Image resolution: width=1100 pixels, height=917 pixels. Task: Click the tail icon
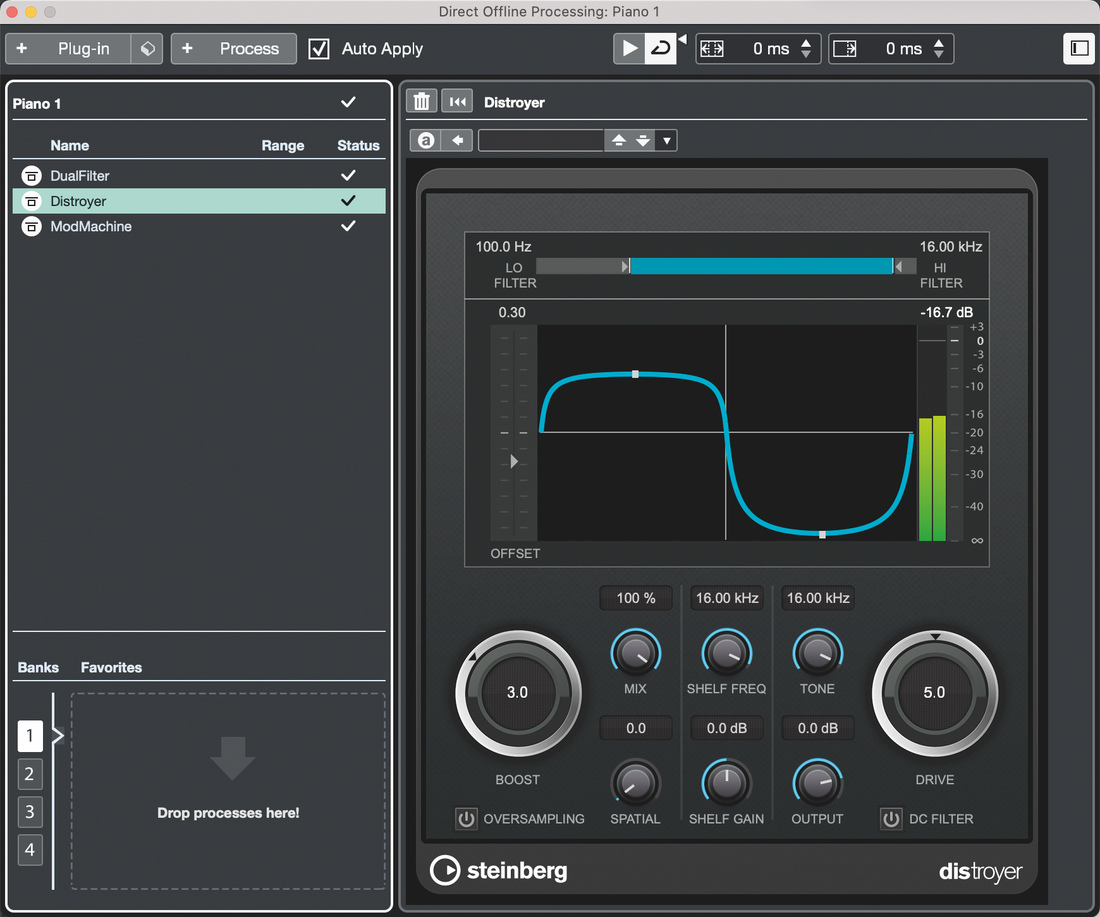pyautogui.click(x=845, y=48)
